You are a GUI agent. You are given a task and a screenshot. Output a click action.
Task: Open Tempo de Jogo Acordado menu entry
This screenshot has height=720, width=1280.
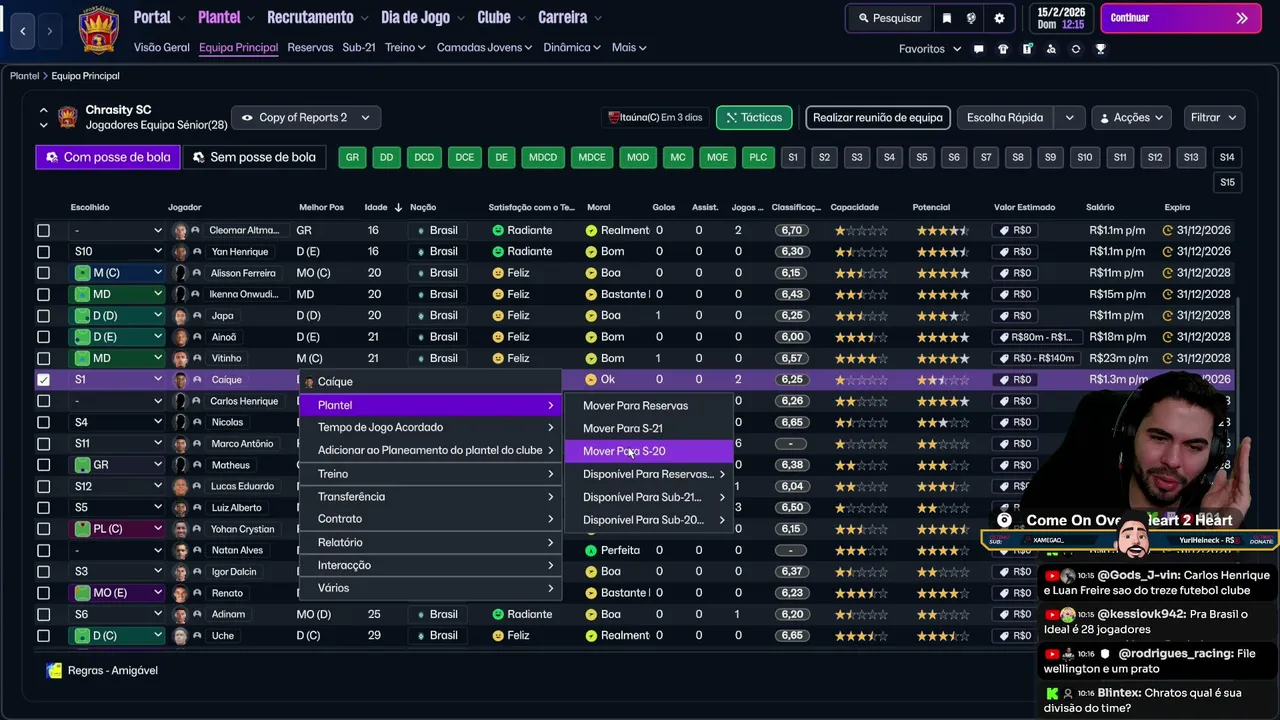[x=431, y=427]
